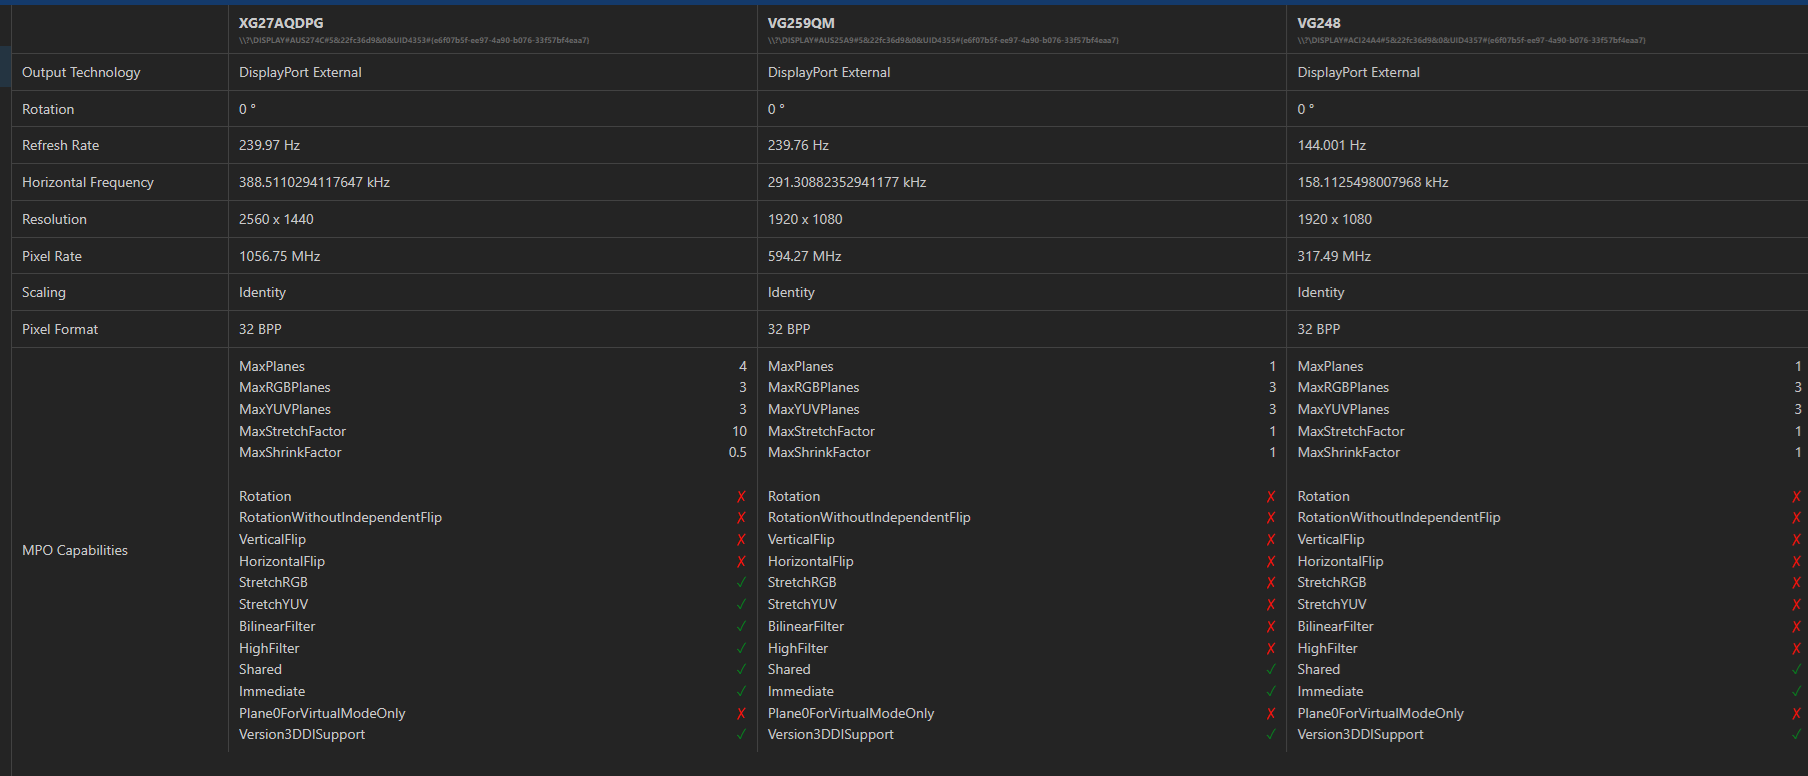Click the Pixel Format row label
The height and width of the screenshot is (776, 1808).
60,329
